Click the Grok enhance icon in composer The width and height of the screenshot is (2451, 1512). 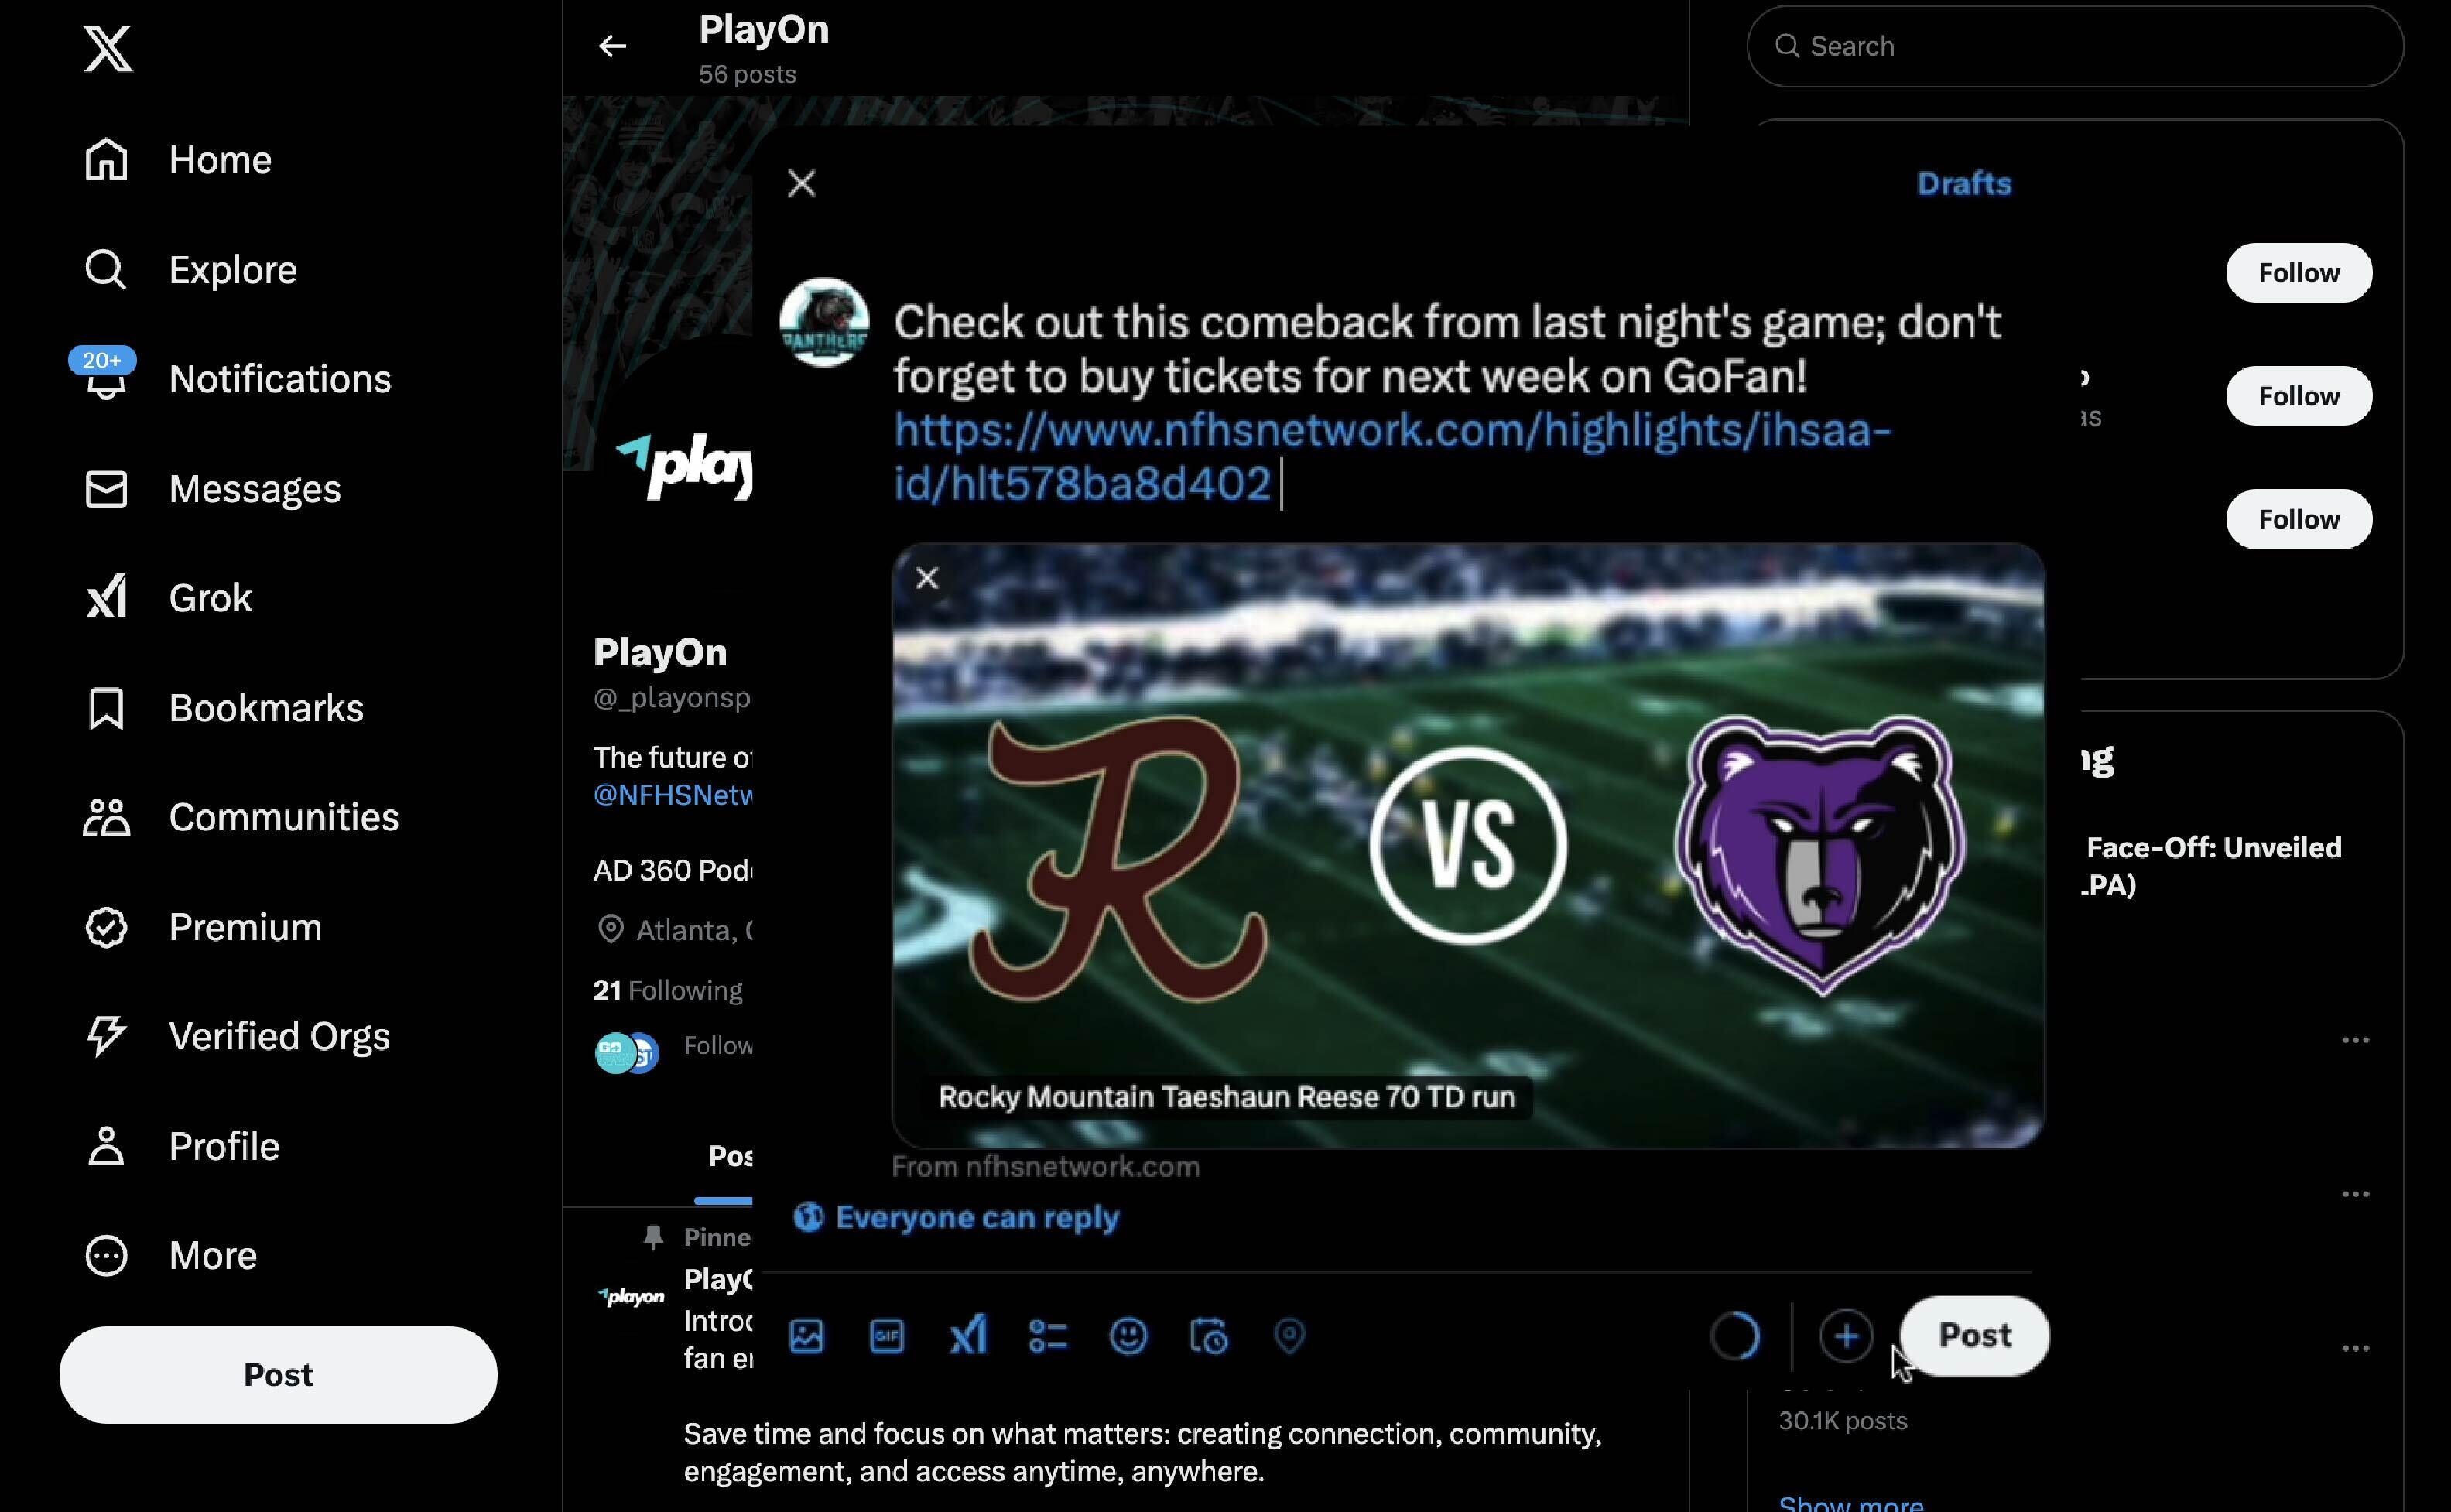point(967,1336)
